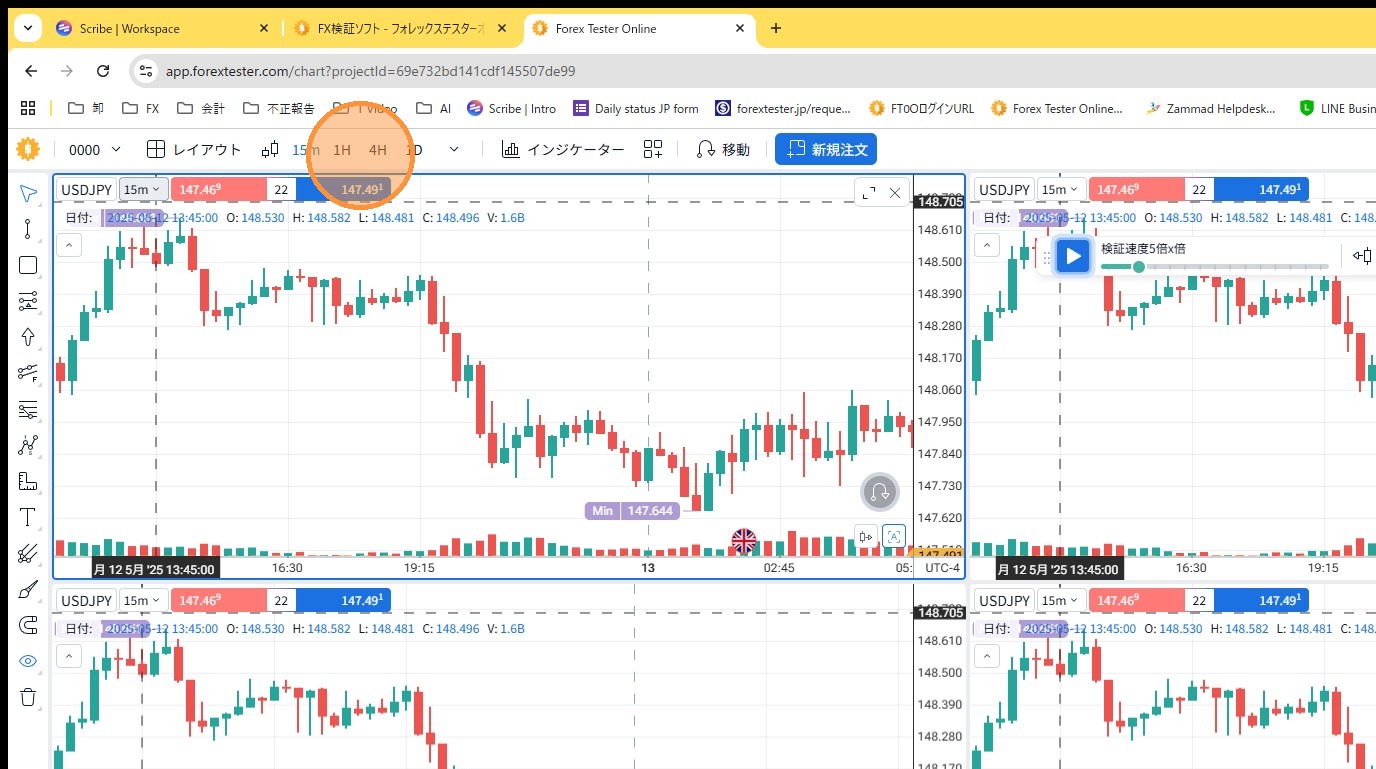Viewport: 1376px width, 769px height.
Task: Select the up arrow marker tool
Action: (x=28, y=337)
